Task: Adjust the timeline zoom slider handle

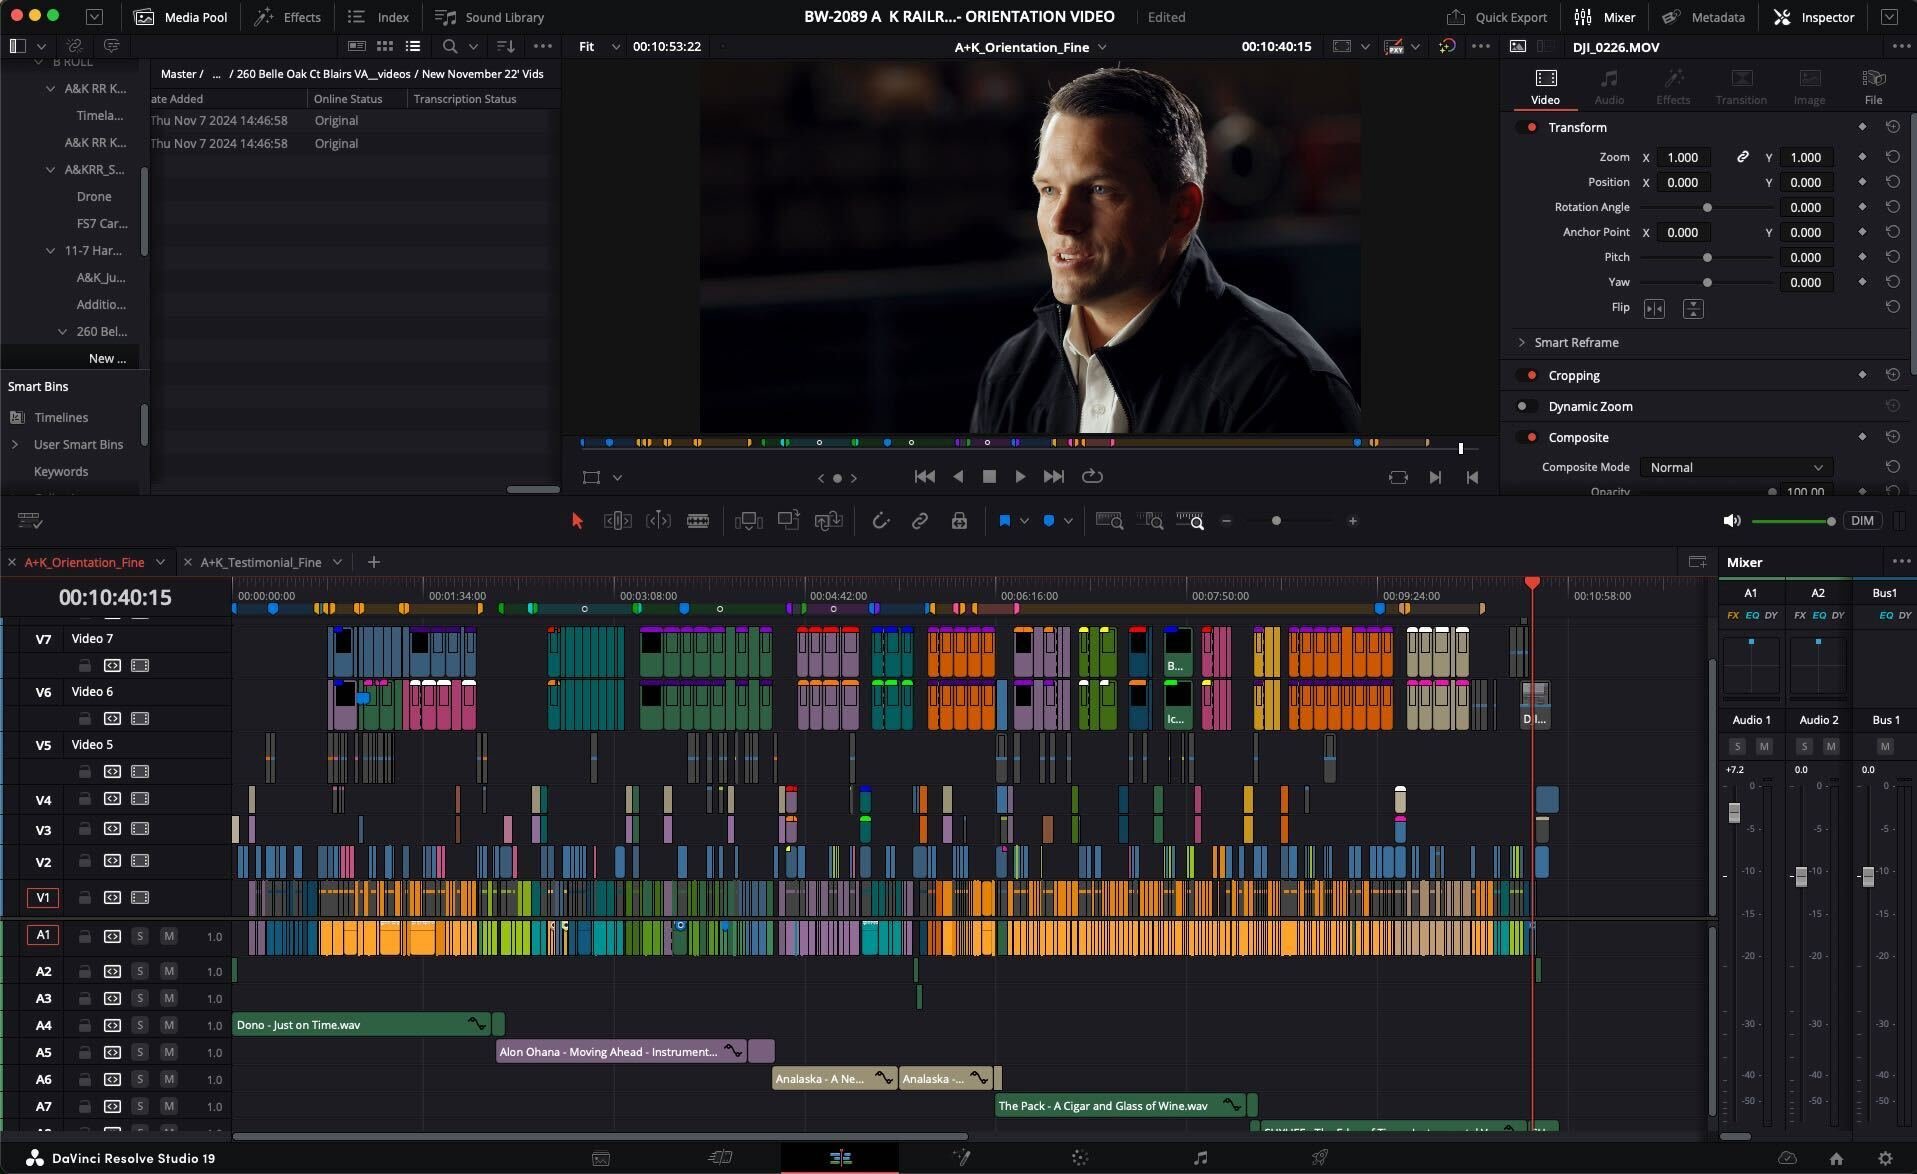Action: [x=1276, y=521]
